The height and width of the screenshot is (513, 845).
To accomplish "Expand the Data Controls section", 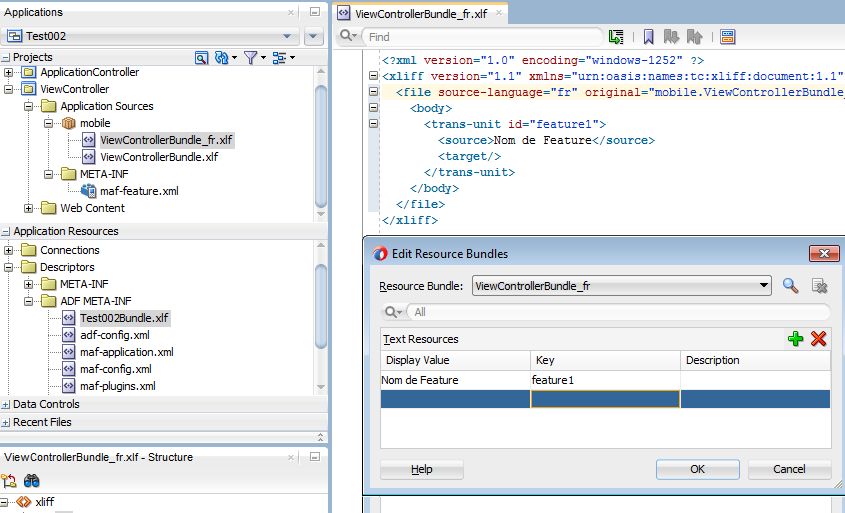I will (x=5, y=405).
